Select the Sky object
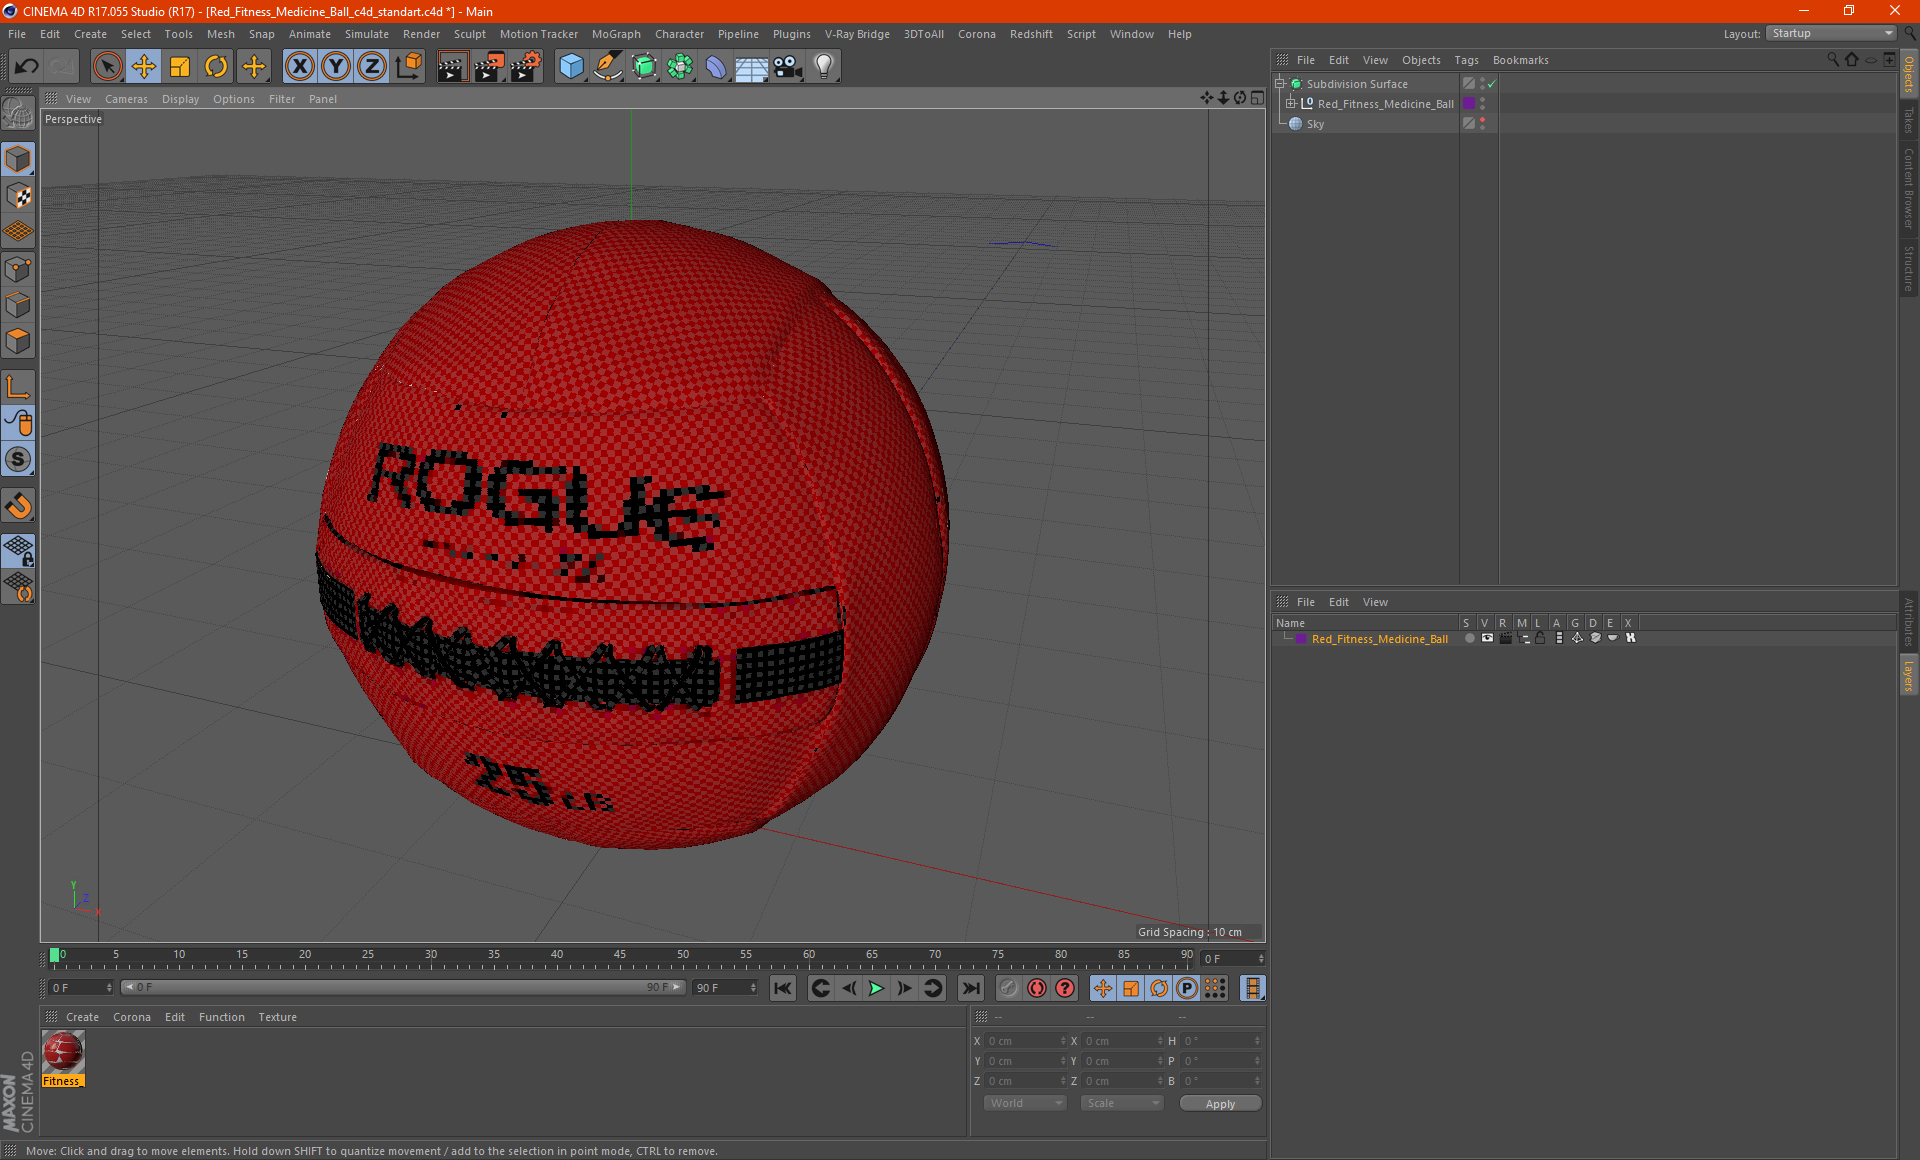 pyautogui.click(x=1315, y=124)
